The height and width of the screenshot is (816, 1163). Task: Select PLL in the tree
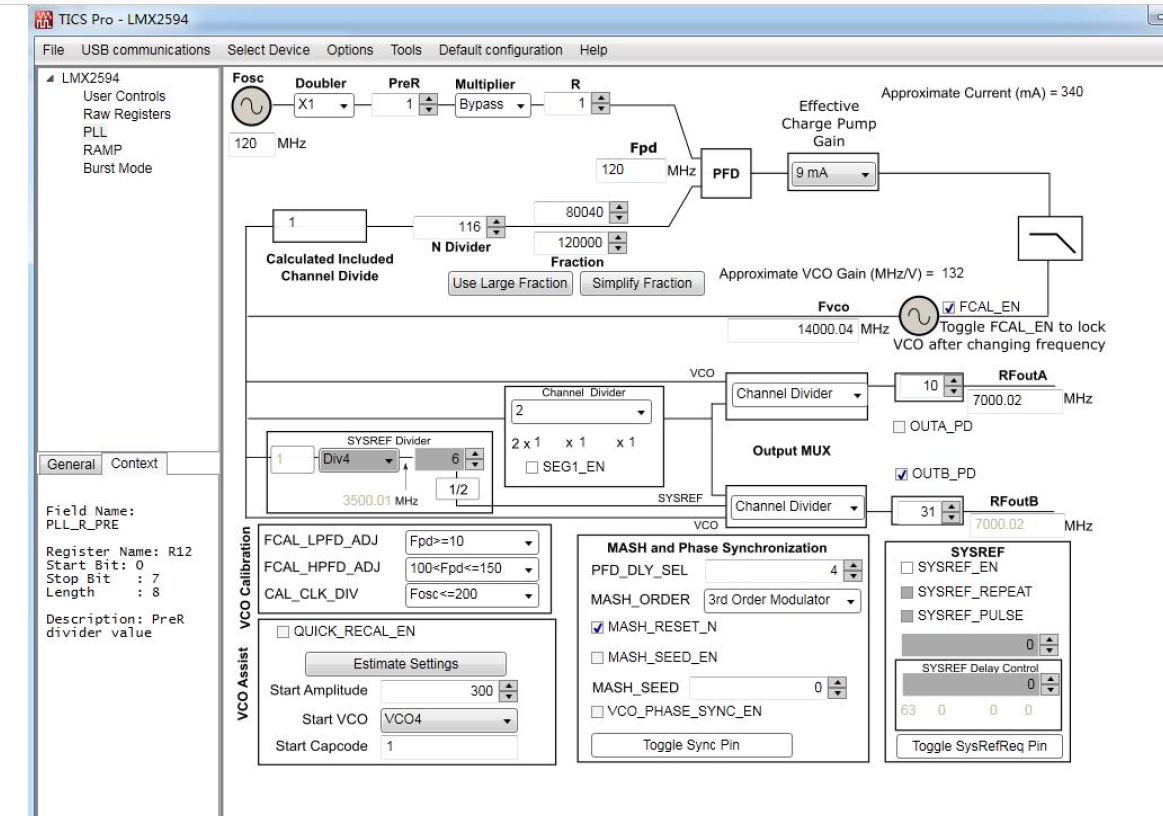(95, 132)
